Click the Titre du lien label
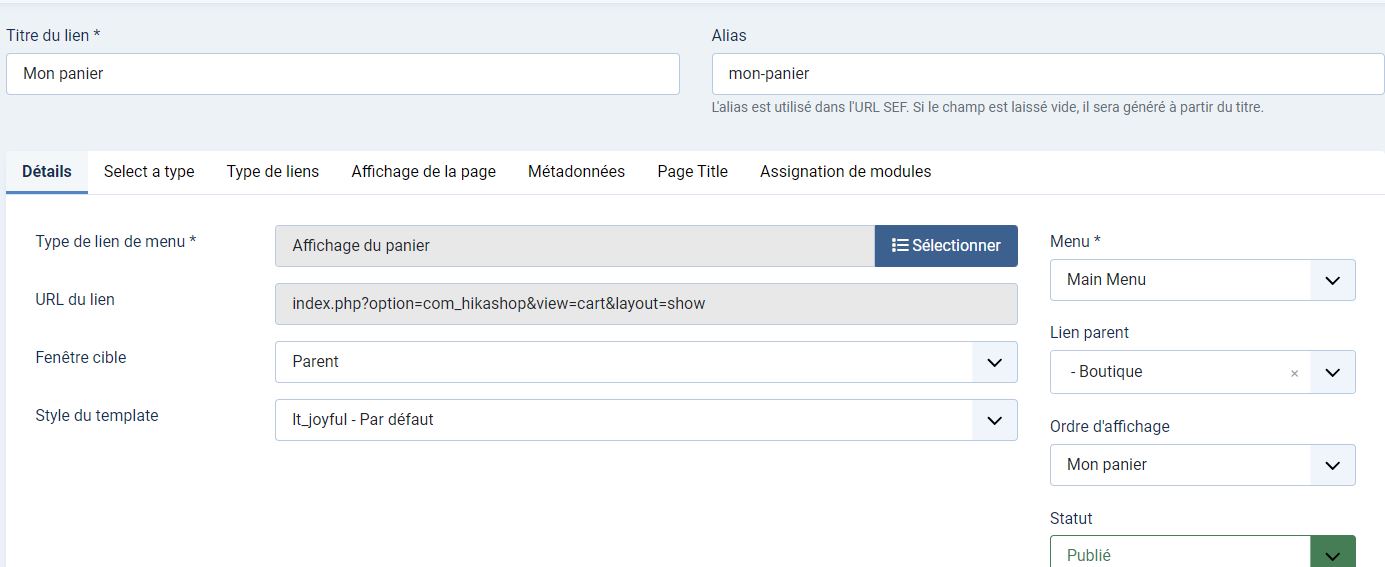The width and height of the screenshot is (1385, 567). coord(53,35)
